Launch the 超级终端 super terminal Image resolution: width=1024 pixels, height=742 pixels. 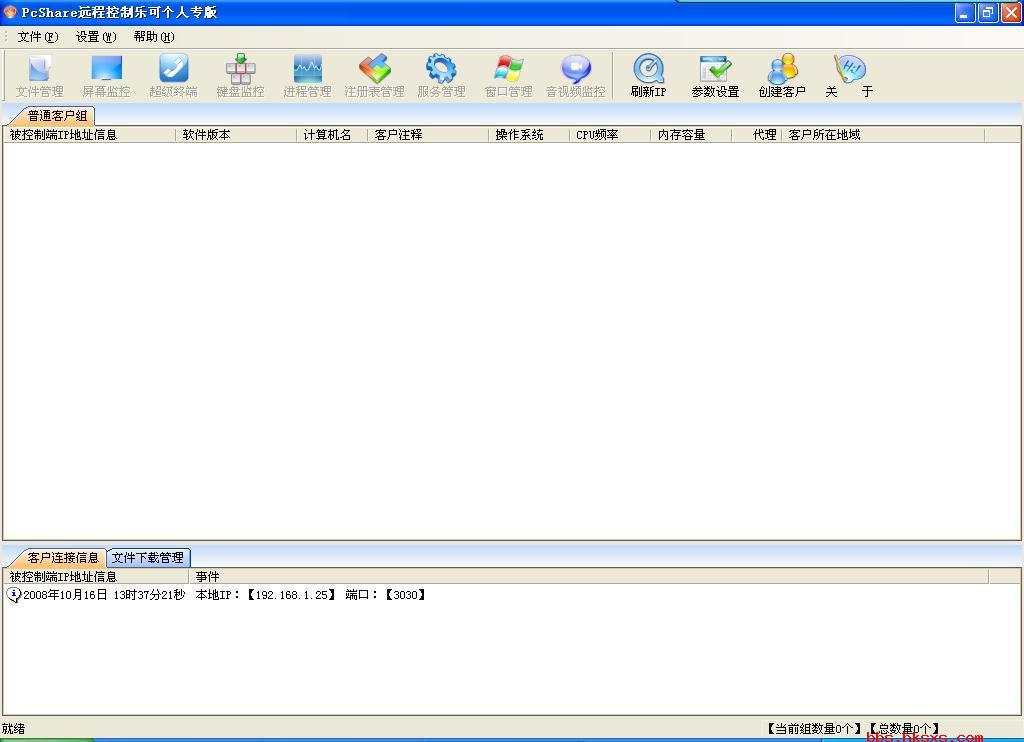point(173,75)
